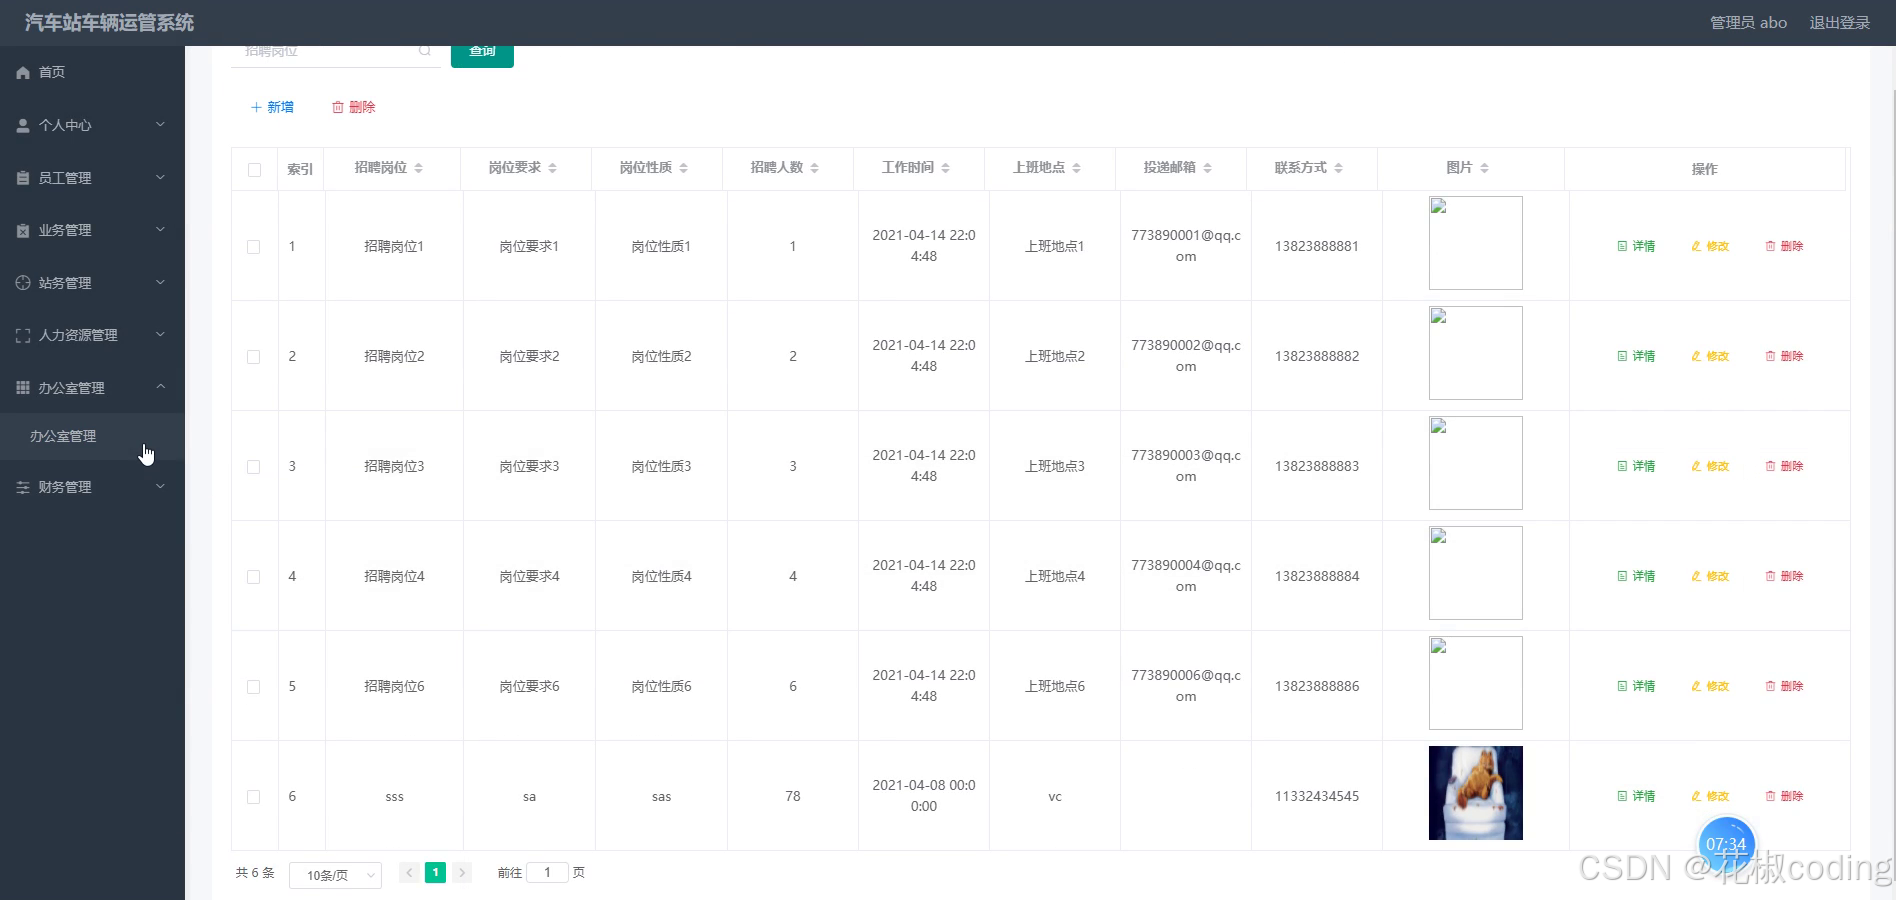This screenshot has width=1896, height=900.
Task: Click email 773890002@qq.com cell
Action: tap(1186, 356)
